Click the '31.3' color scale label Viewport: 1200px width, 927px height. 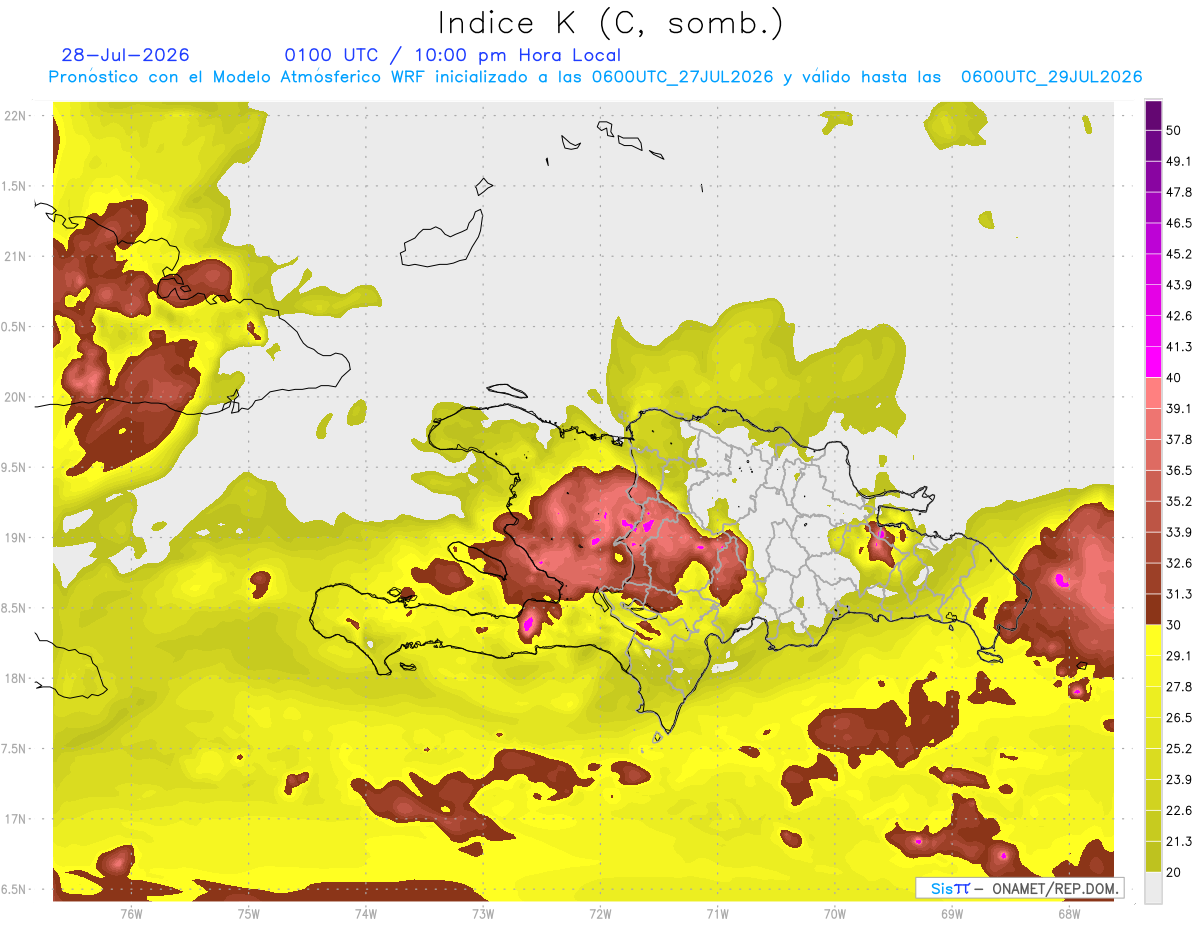(1179, 594)
